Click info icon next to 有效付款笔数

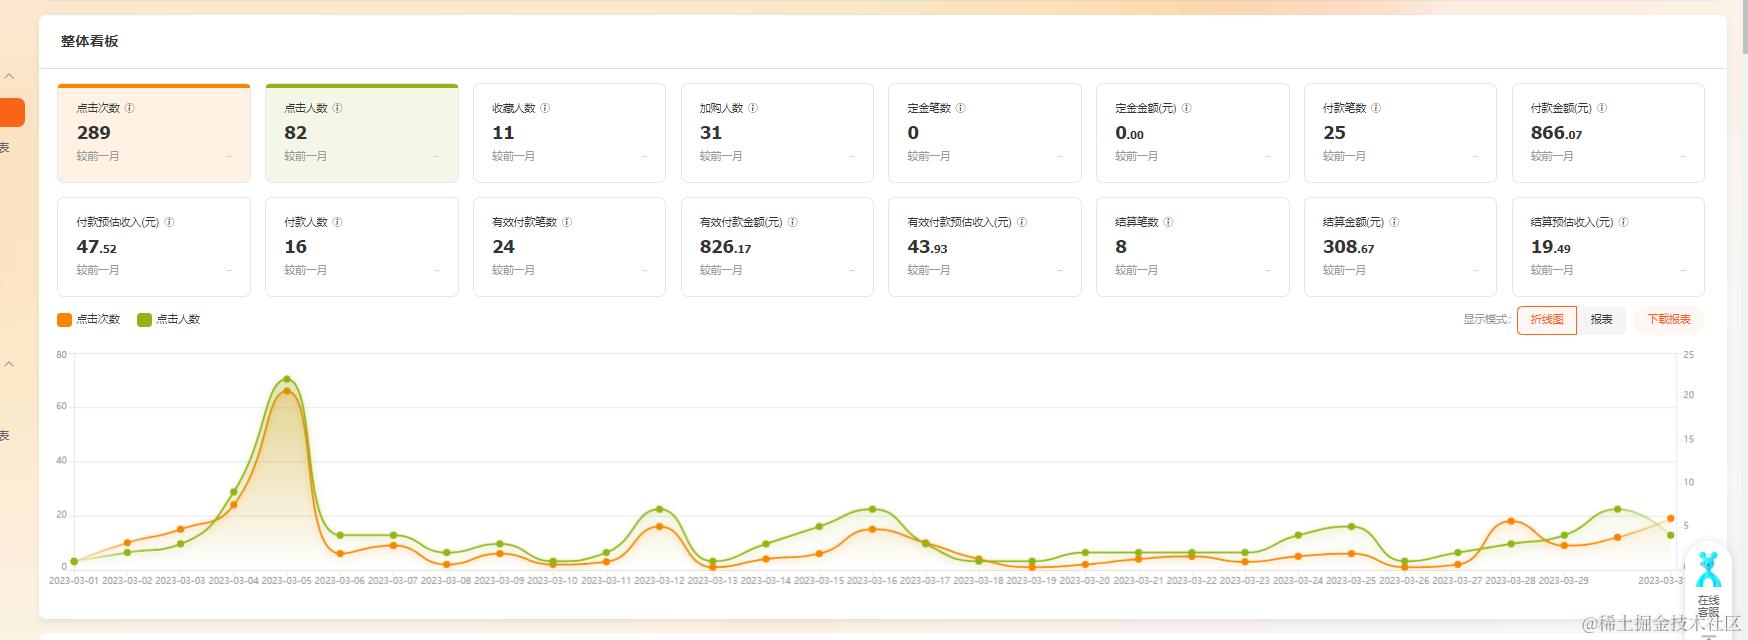pos(567,222)
